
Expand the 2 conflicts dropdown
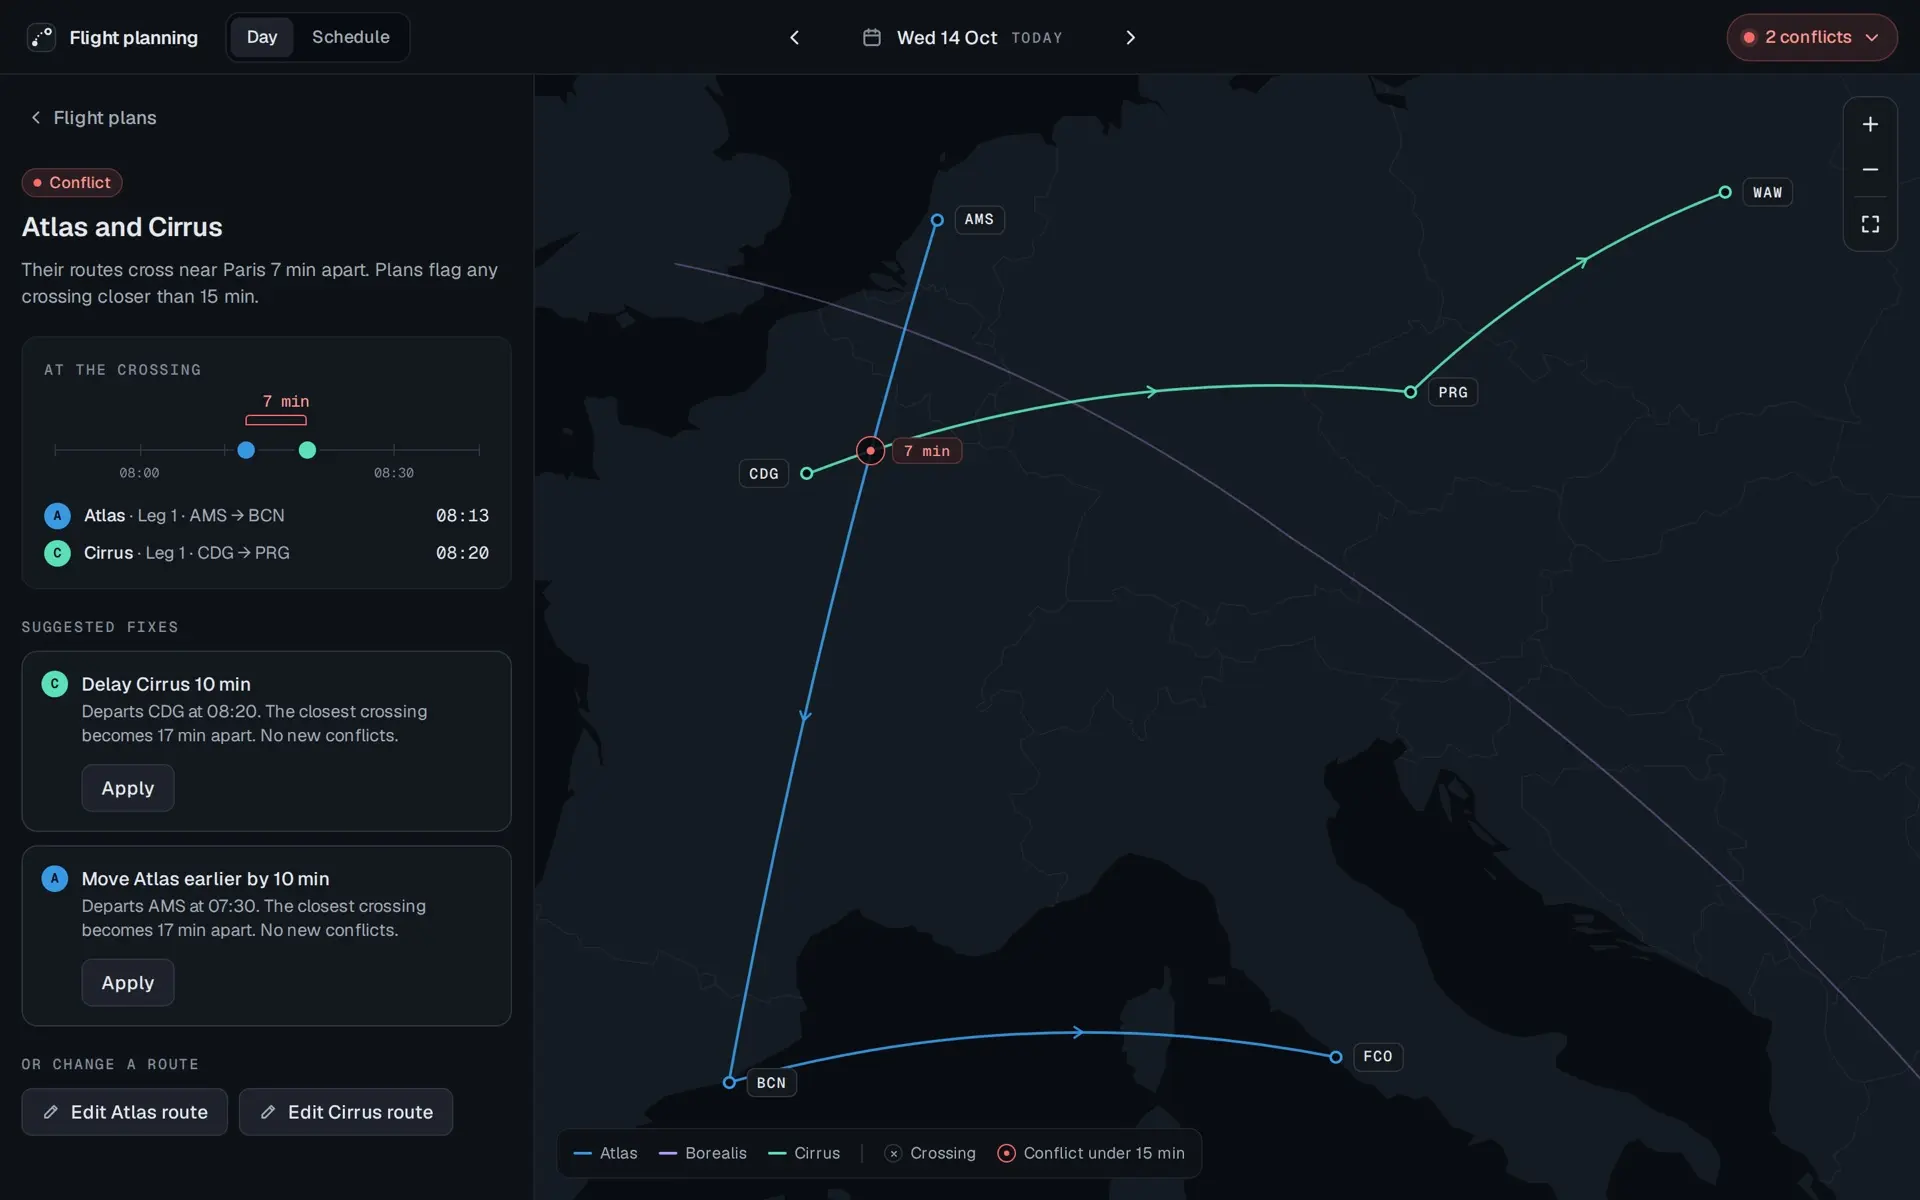(x=1811, y=37)
